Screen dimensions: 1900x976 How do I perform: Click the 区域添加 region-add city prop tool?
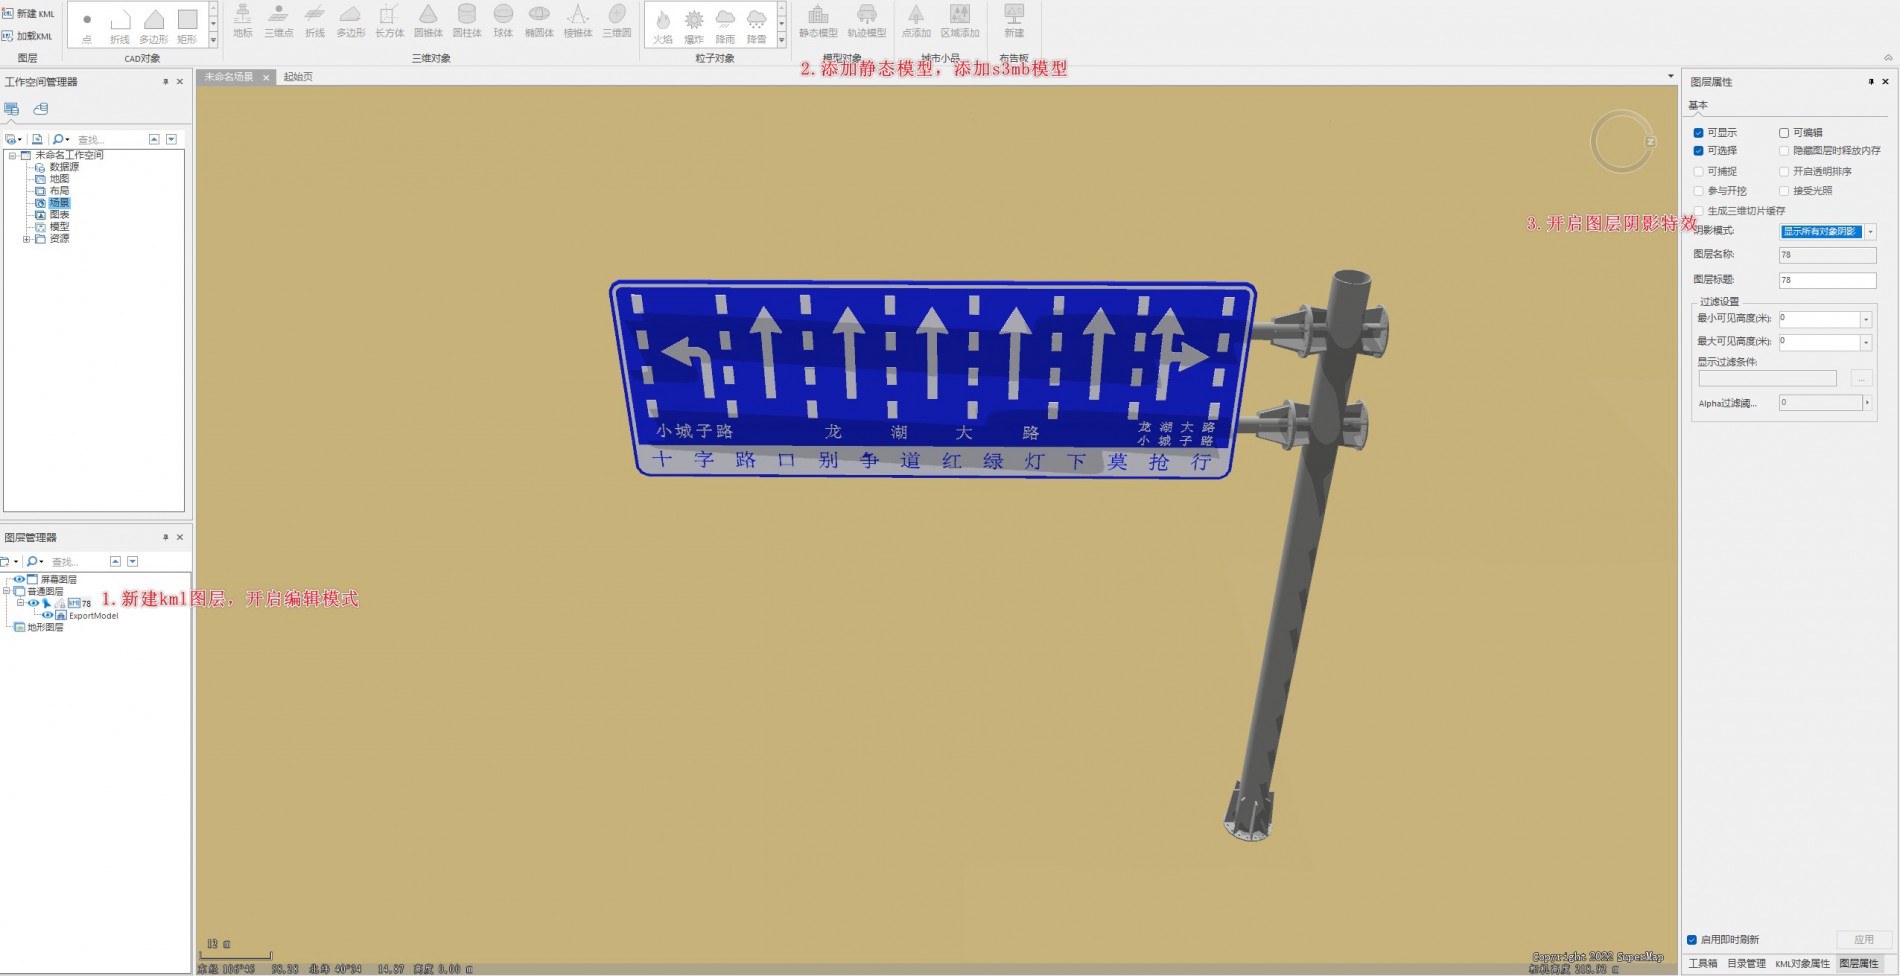[x=960, y=21]
